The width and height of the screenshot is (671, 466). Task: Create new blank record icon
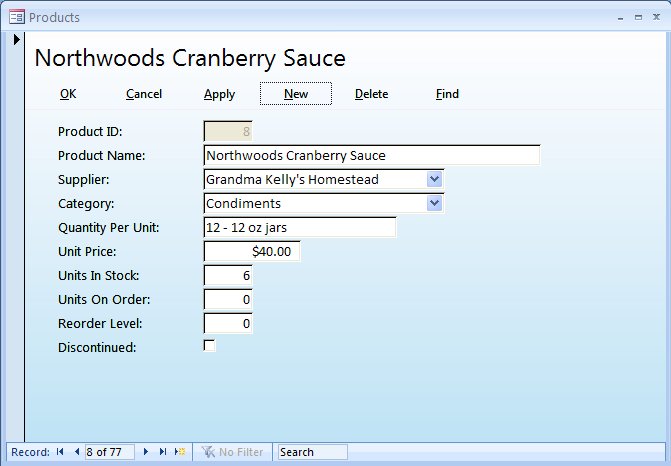(180, 451)
